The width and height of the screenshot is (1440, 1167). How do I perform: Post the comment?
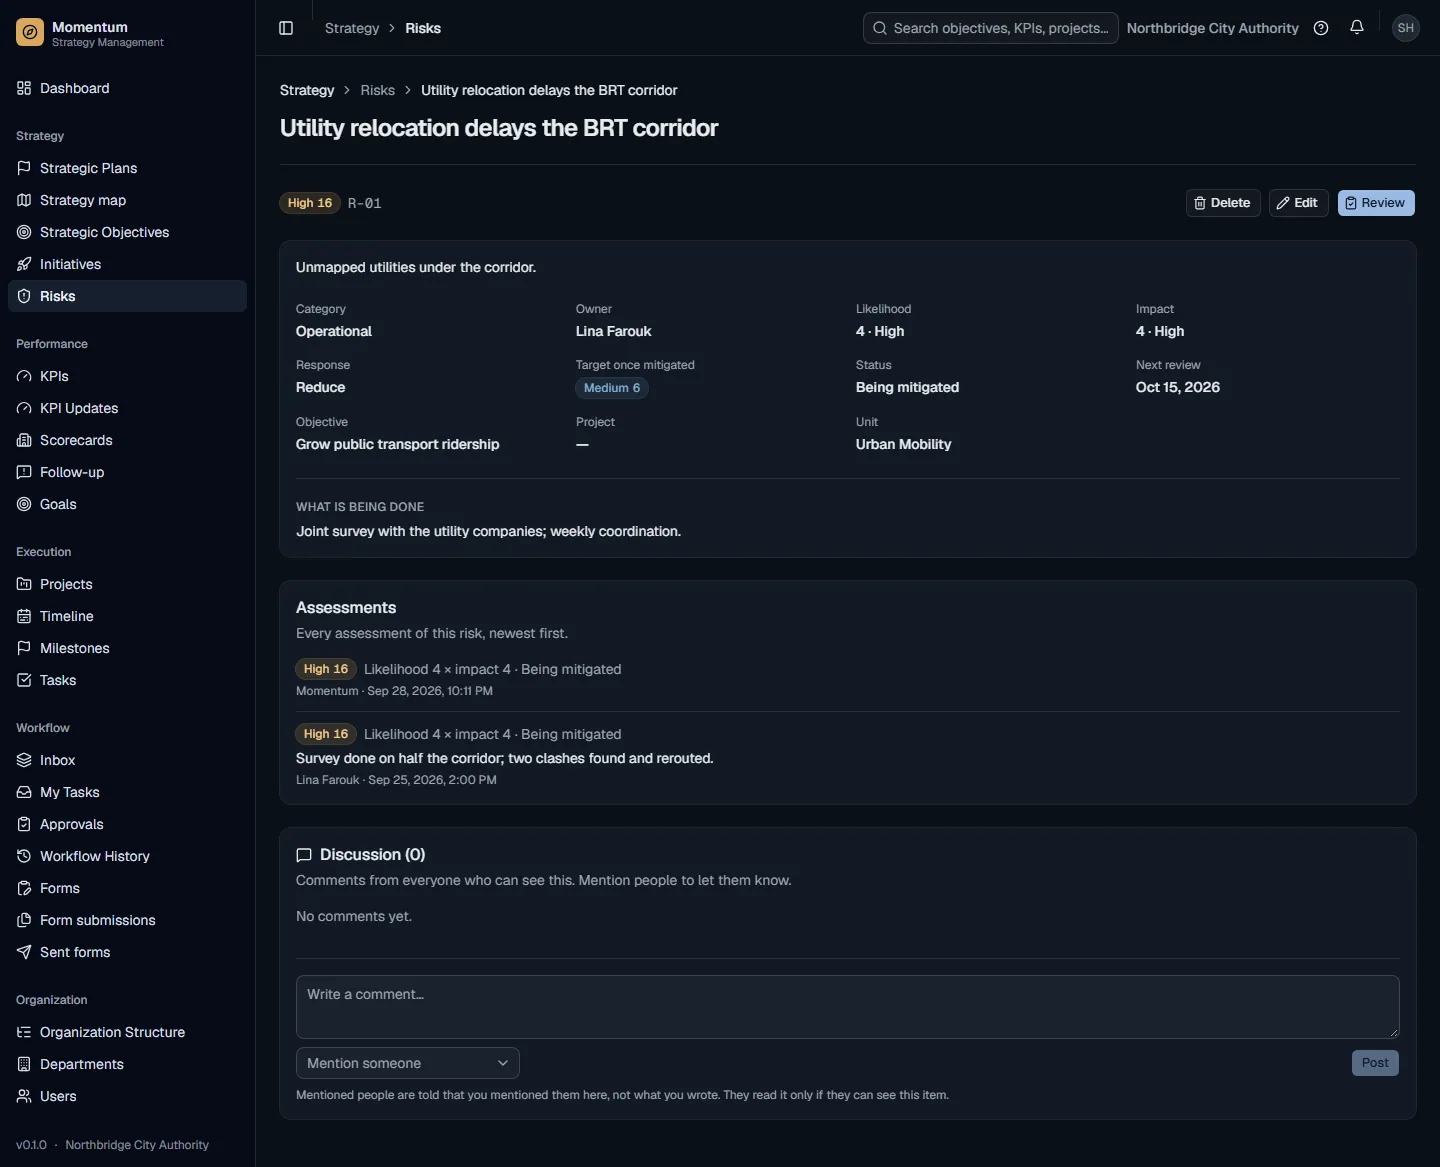1375,1063
